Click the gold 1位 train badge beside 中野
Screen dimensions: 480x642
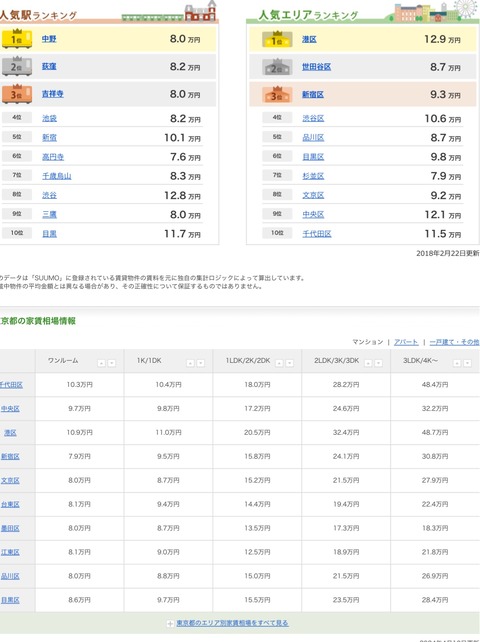coord(17,39)
